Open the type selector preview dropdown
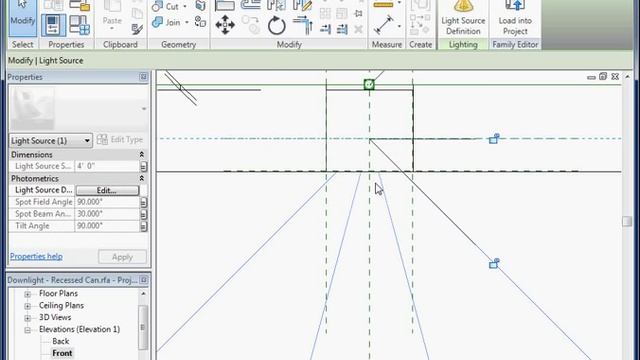The width and height of the screenshot is (640, 360). click(x=144, y=109)
